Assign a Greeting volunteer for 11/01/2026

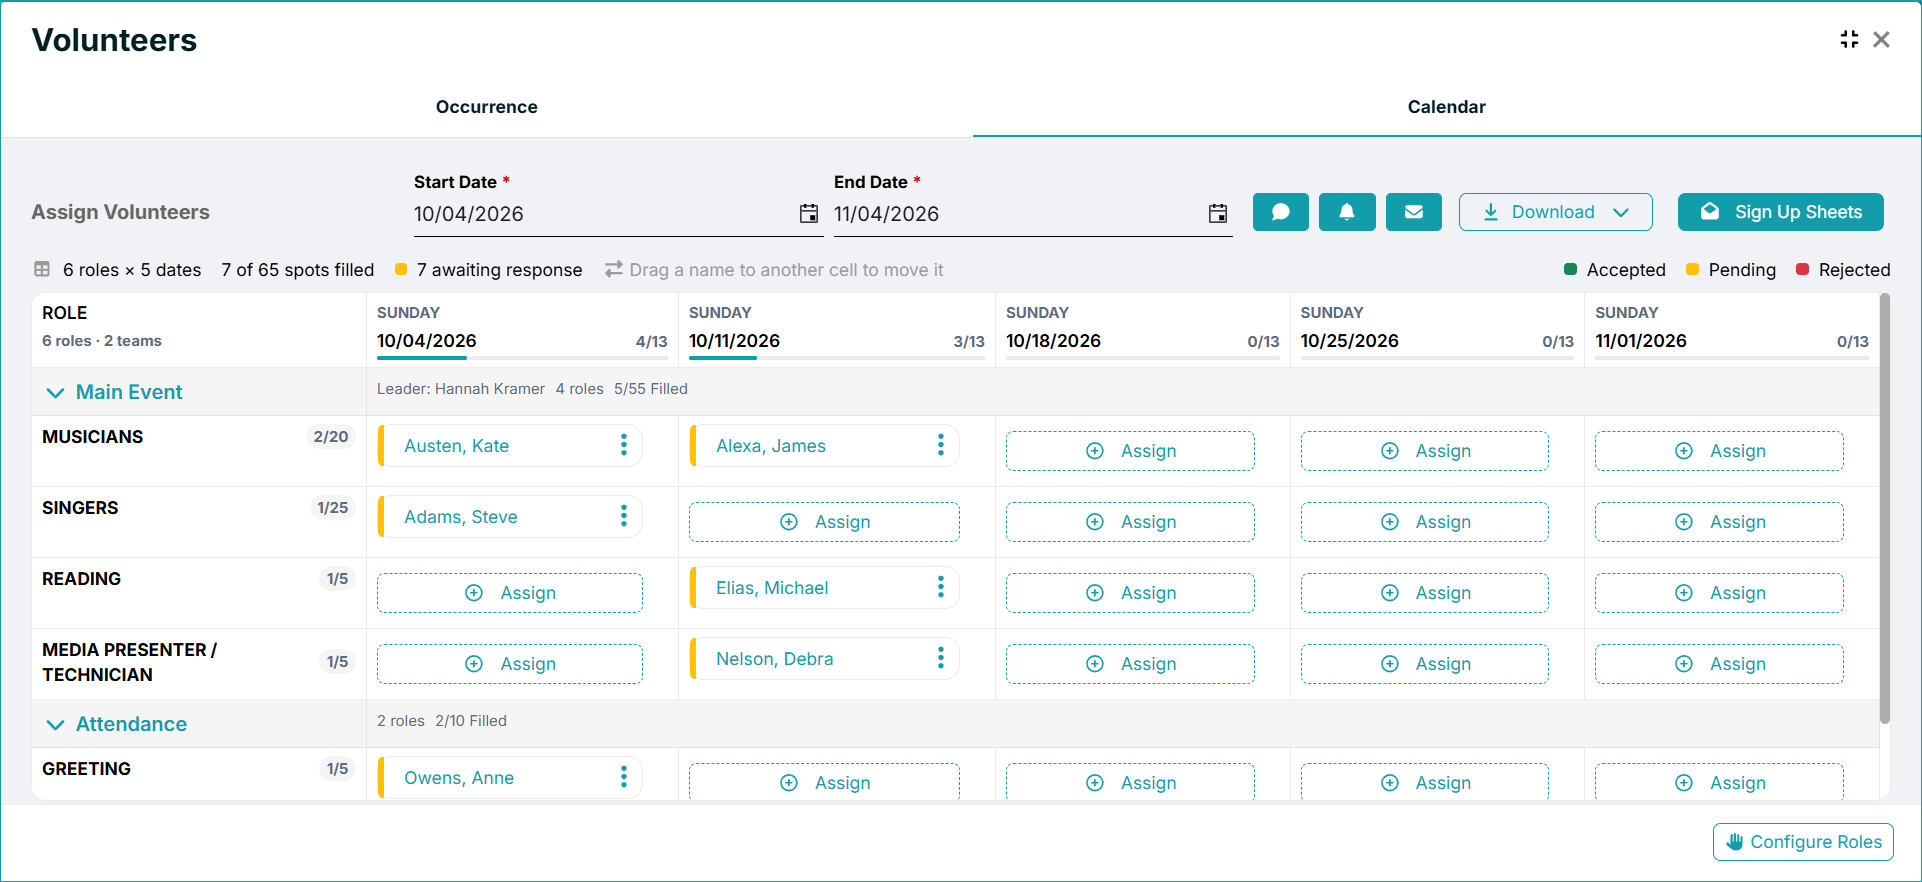coord(1719,782)
